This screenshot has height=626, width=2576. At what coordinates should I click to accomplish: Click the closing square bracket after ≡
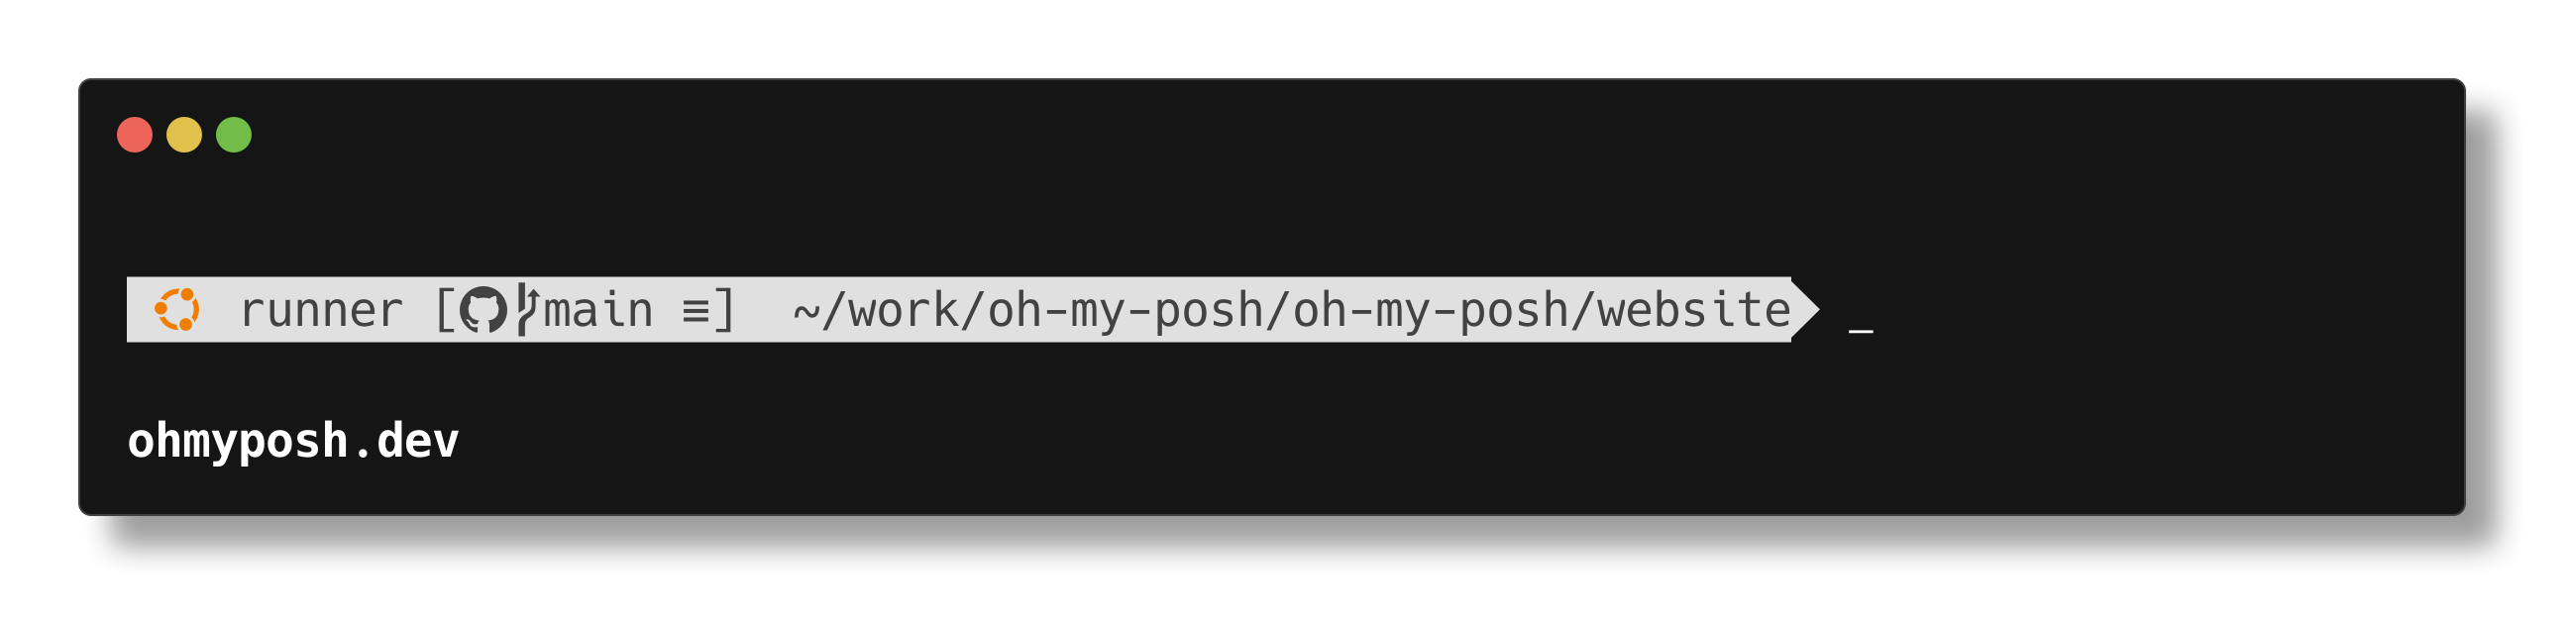725,310
